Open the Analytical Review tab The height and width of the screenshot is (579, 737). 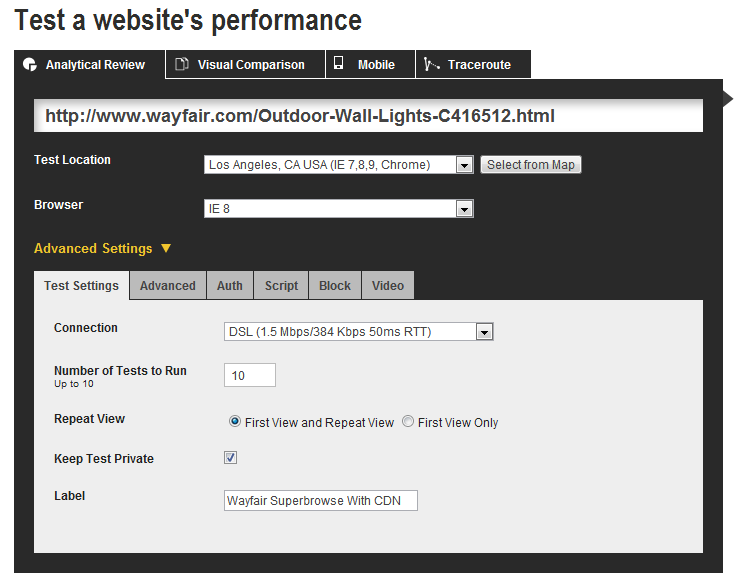(x=90, y=64)
